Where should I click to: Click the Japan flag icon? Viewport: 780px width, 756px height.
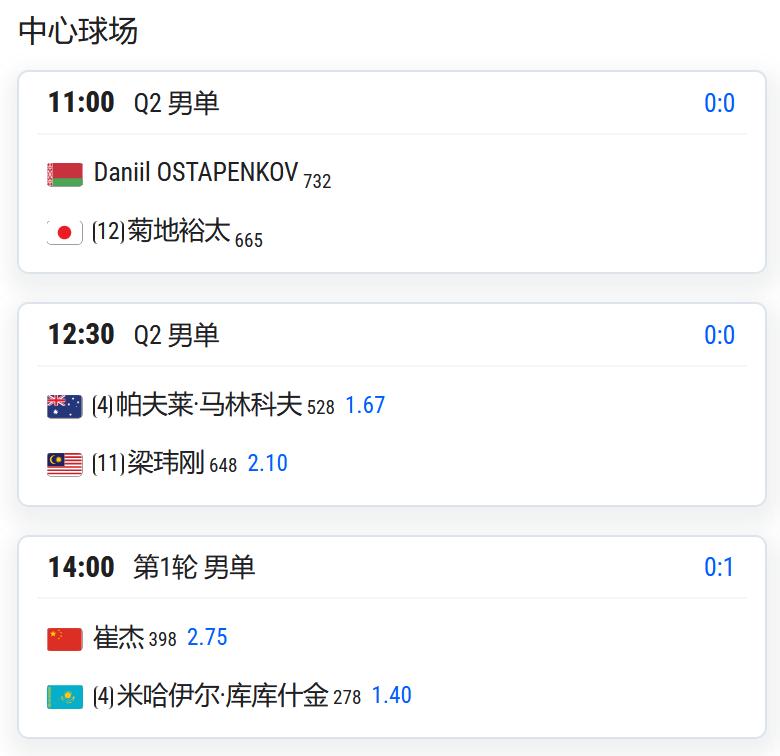[65, 232]
